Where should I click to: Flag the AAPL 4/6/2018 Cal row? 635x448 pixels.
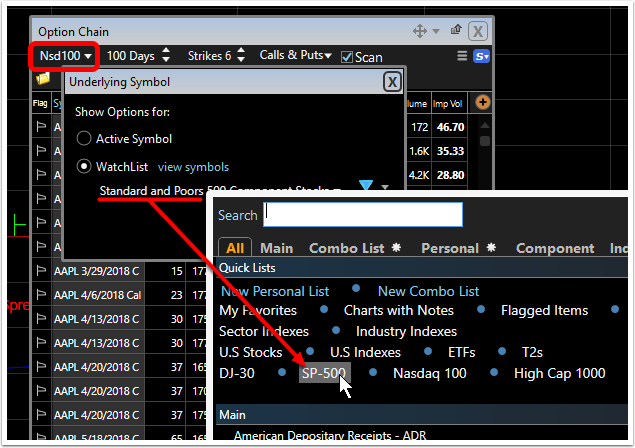41,294
